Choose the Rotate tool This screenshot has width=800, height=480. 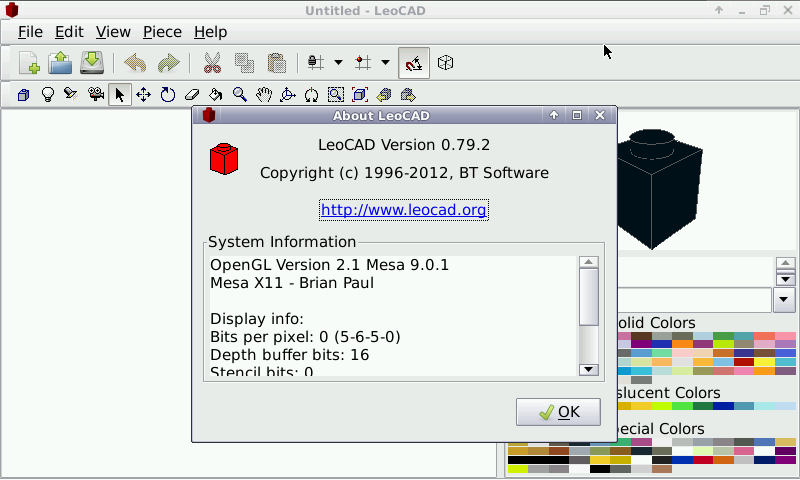point(168,95)
